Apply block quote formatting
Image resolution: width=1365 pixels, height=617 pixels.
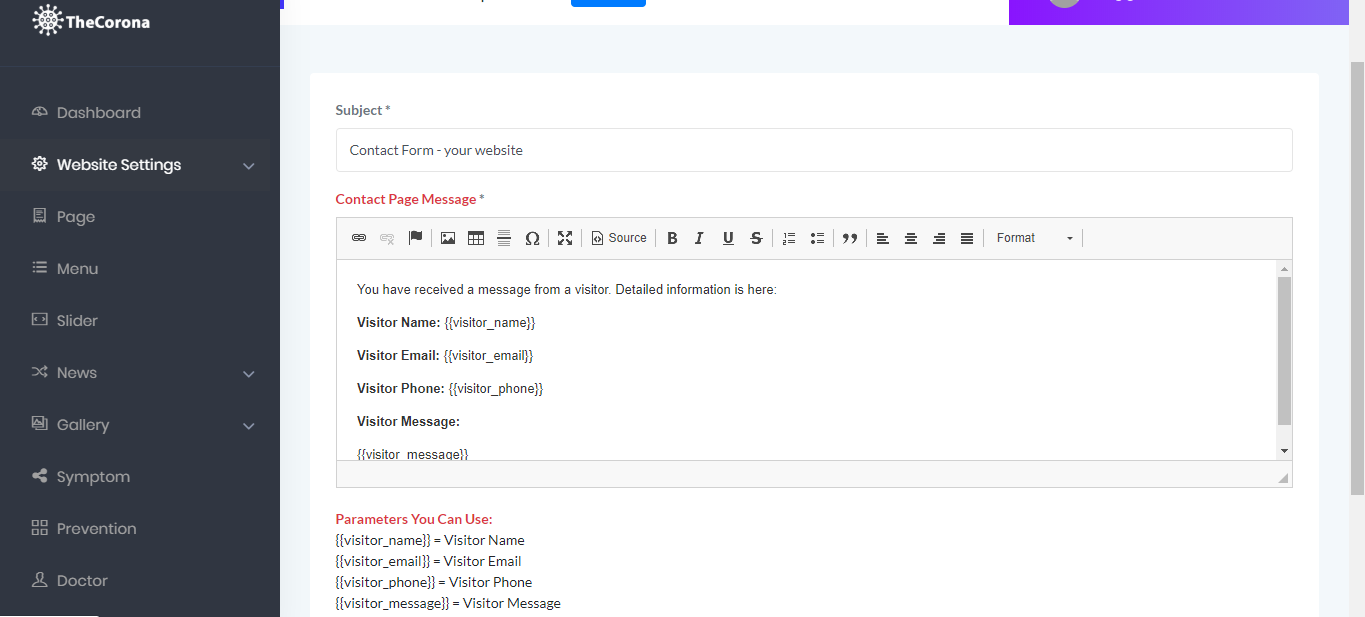coord(850,238)
